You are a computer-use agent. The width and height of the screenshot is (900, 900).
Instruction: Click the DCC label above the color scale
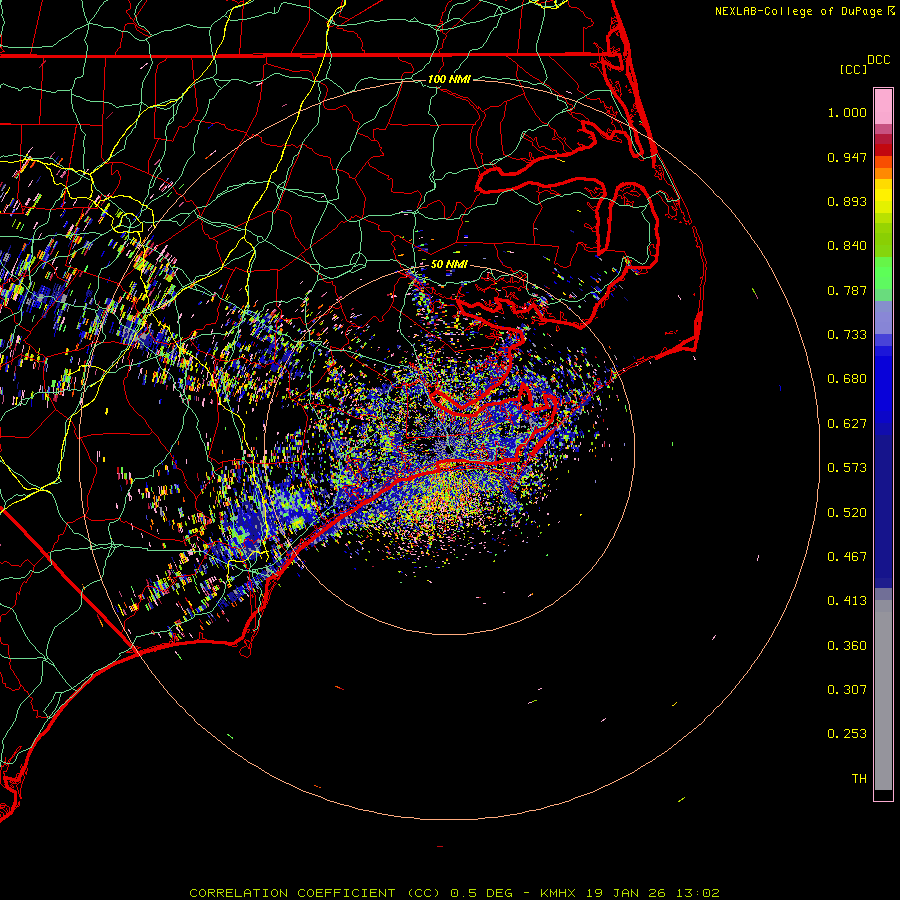[x=878, y=60]
